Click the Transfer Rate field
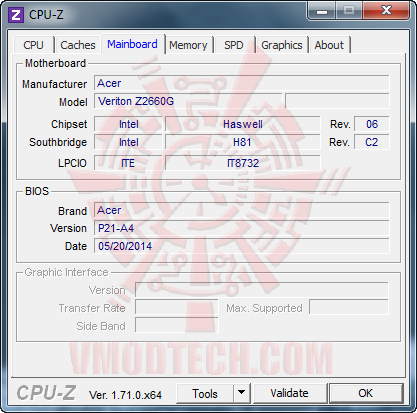This screenshot has height=413, width=417. (177, 308)
